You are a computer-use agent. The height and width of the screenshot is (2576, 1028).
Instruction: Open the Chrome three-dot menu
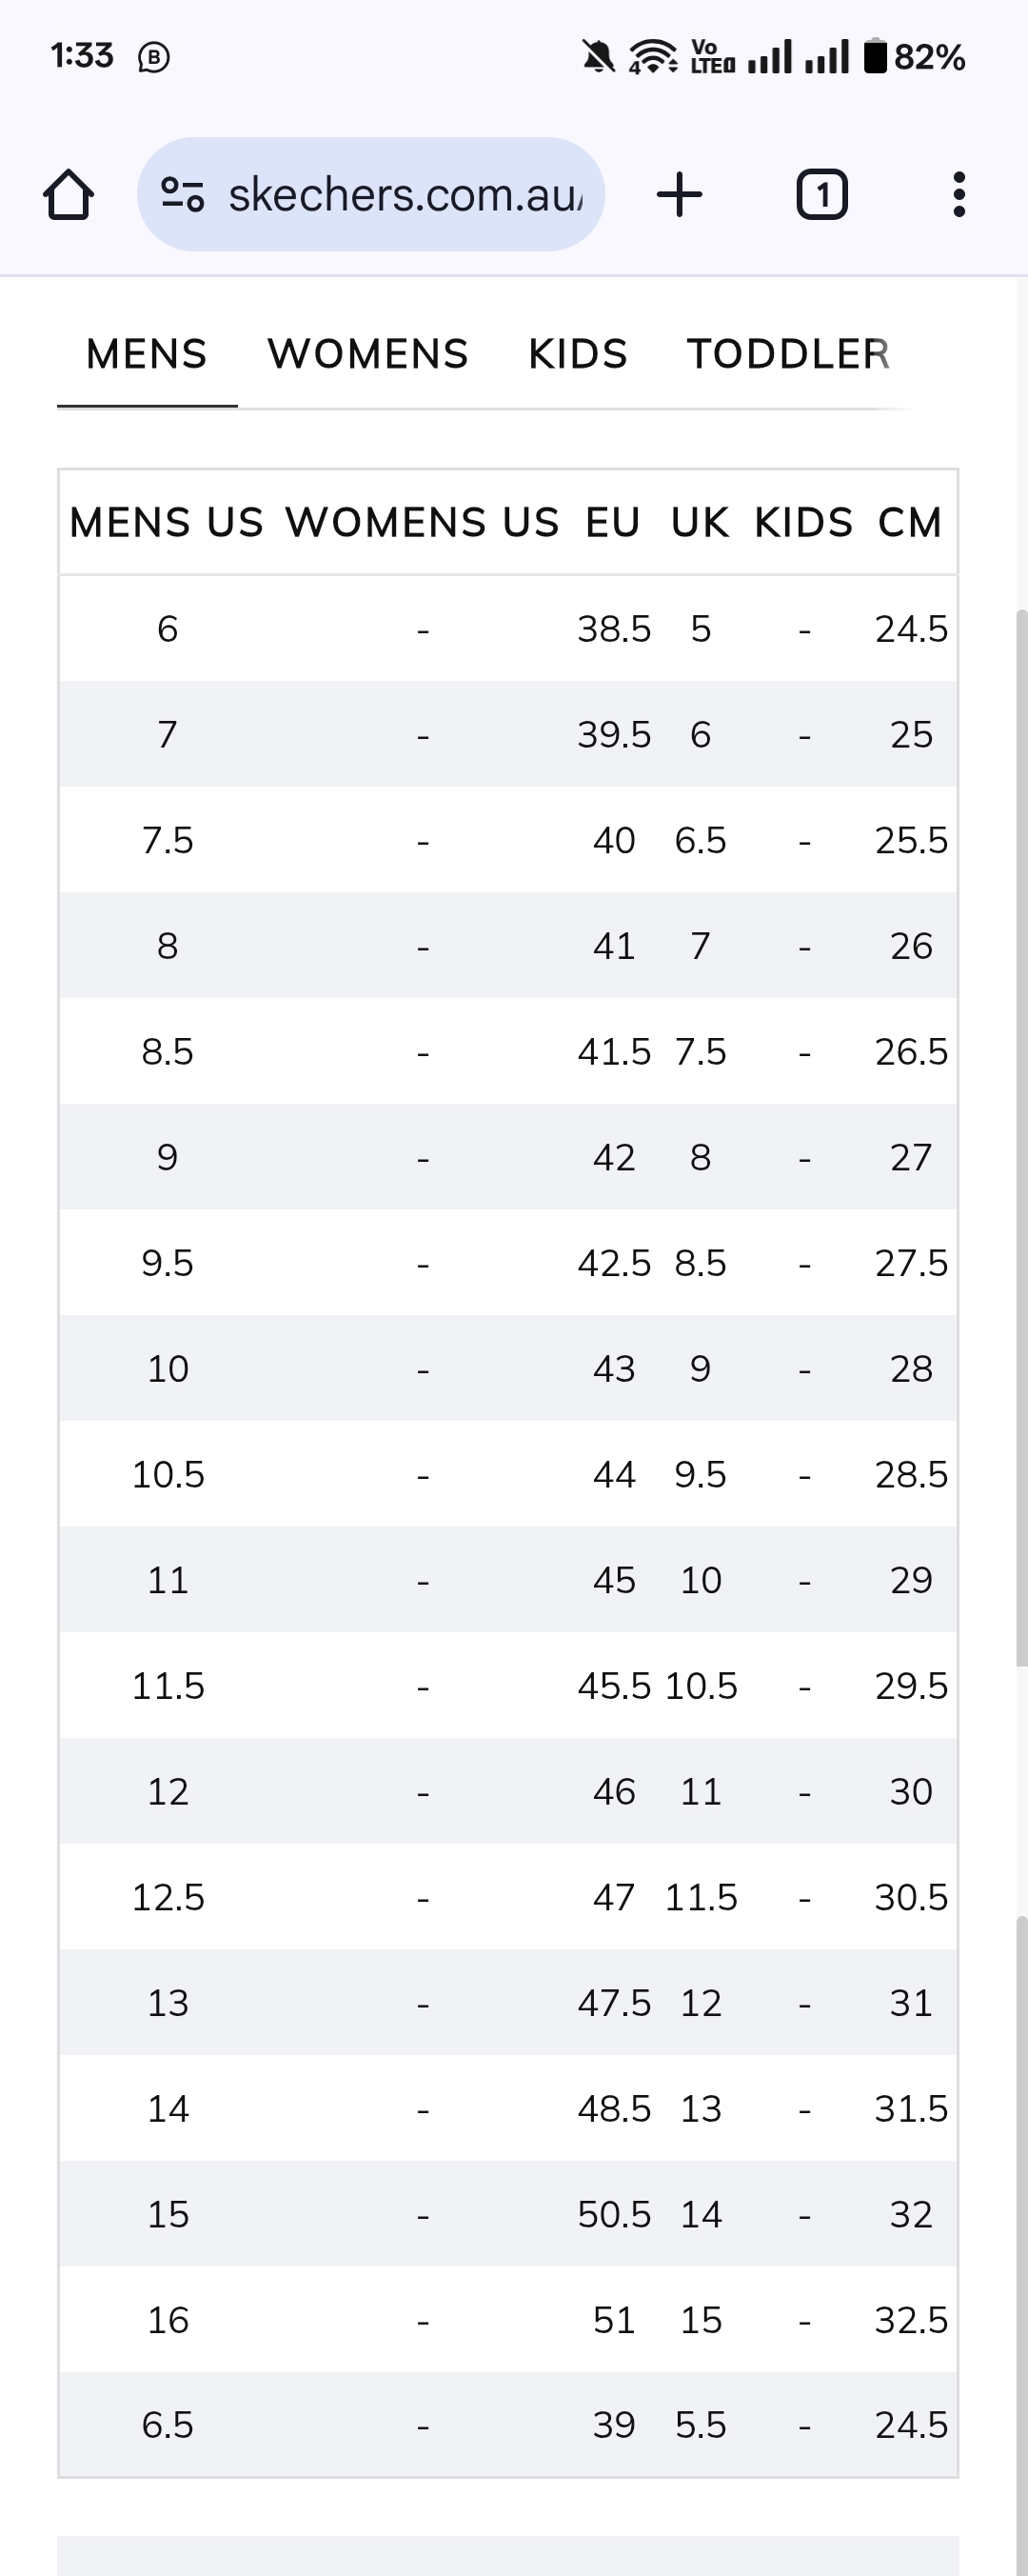959,194
